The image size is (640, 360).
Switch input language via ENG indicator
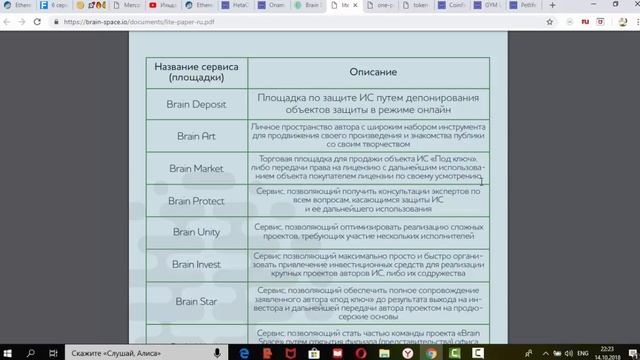[x=583, y=353]
